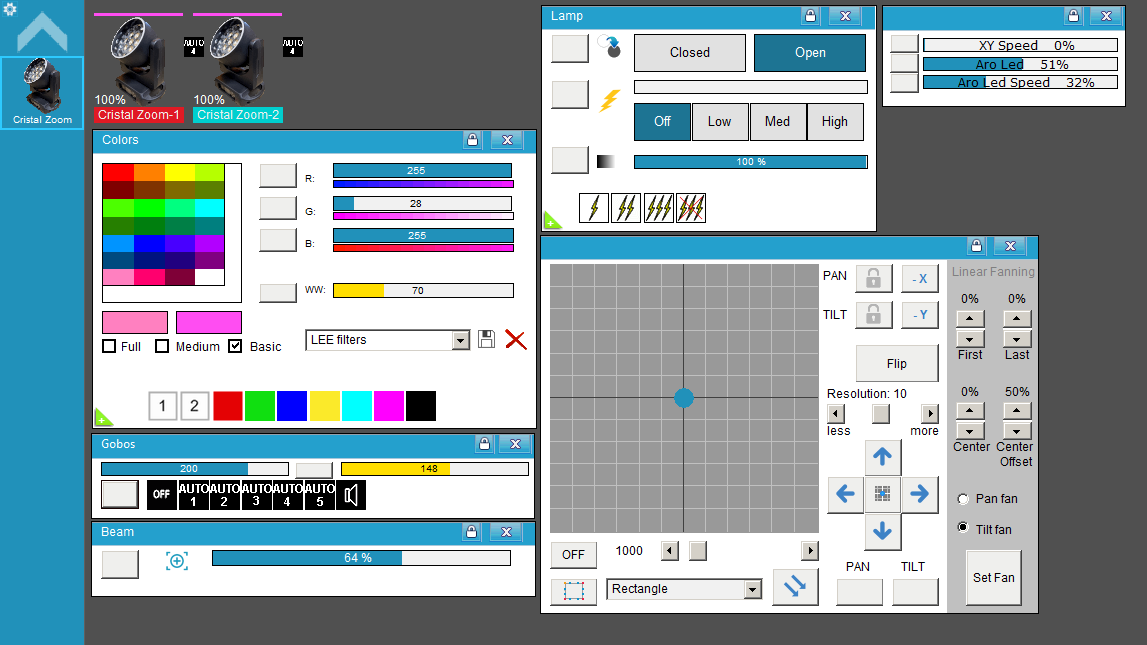The width and height of the screenshot is (1147, 645).
Task: Move position right with arrow
Action: (920, 494)
